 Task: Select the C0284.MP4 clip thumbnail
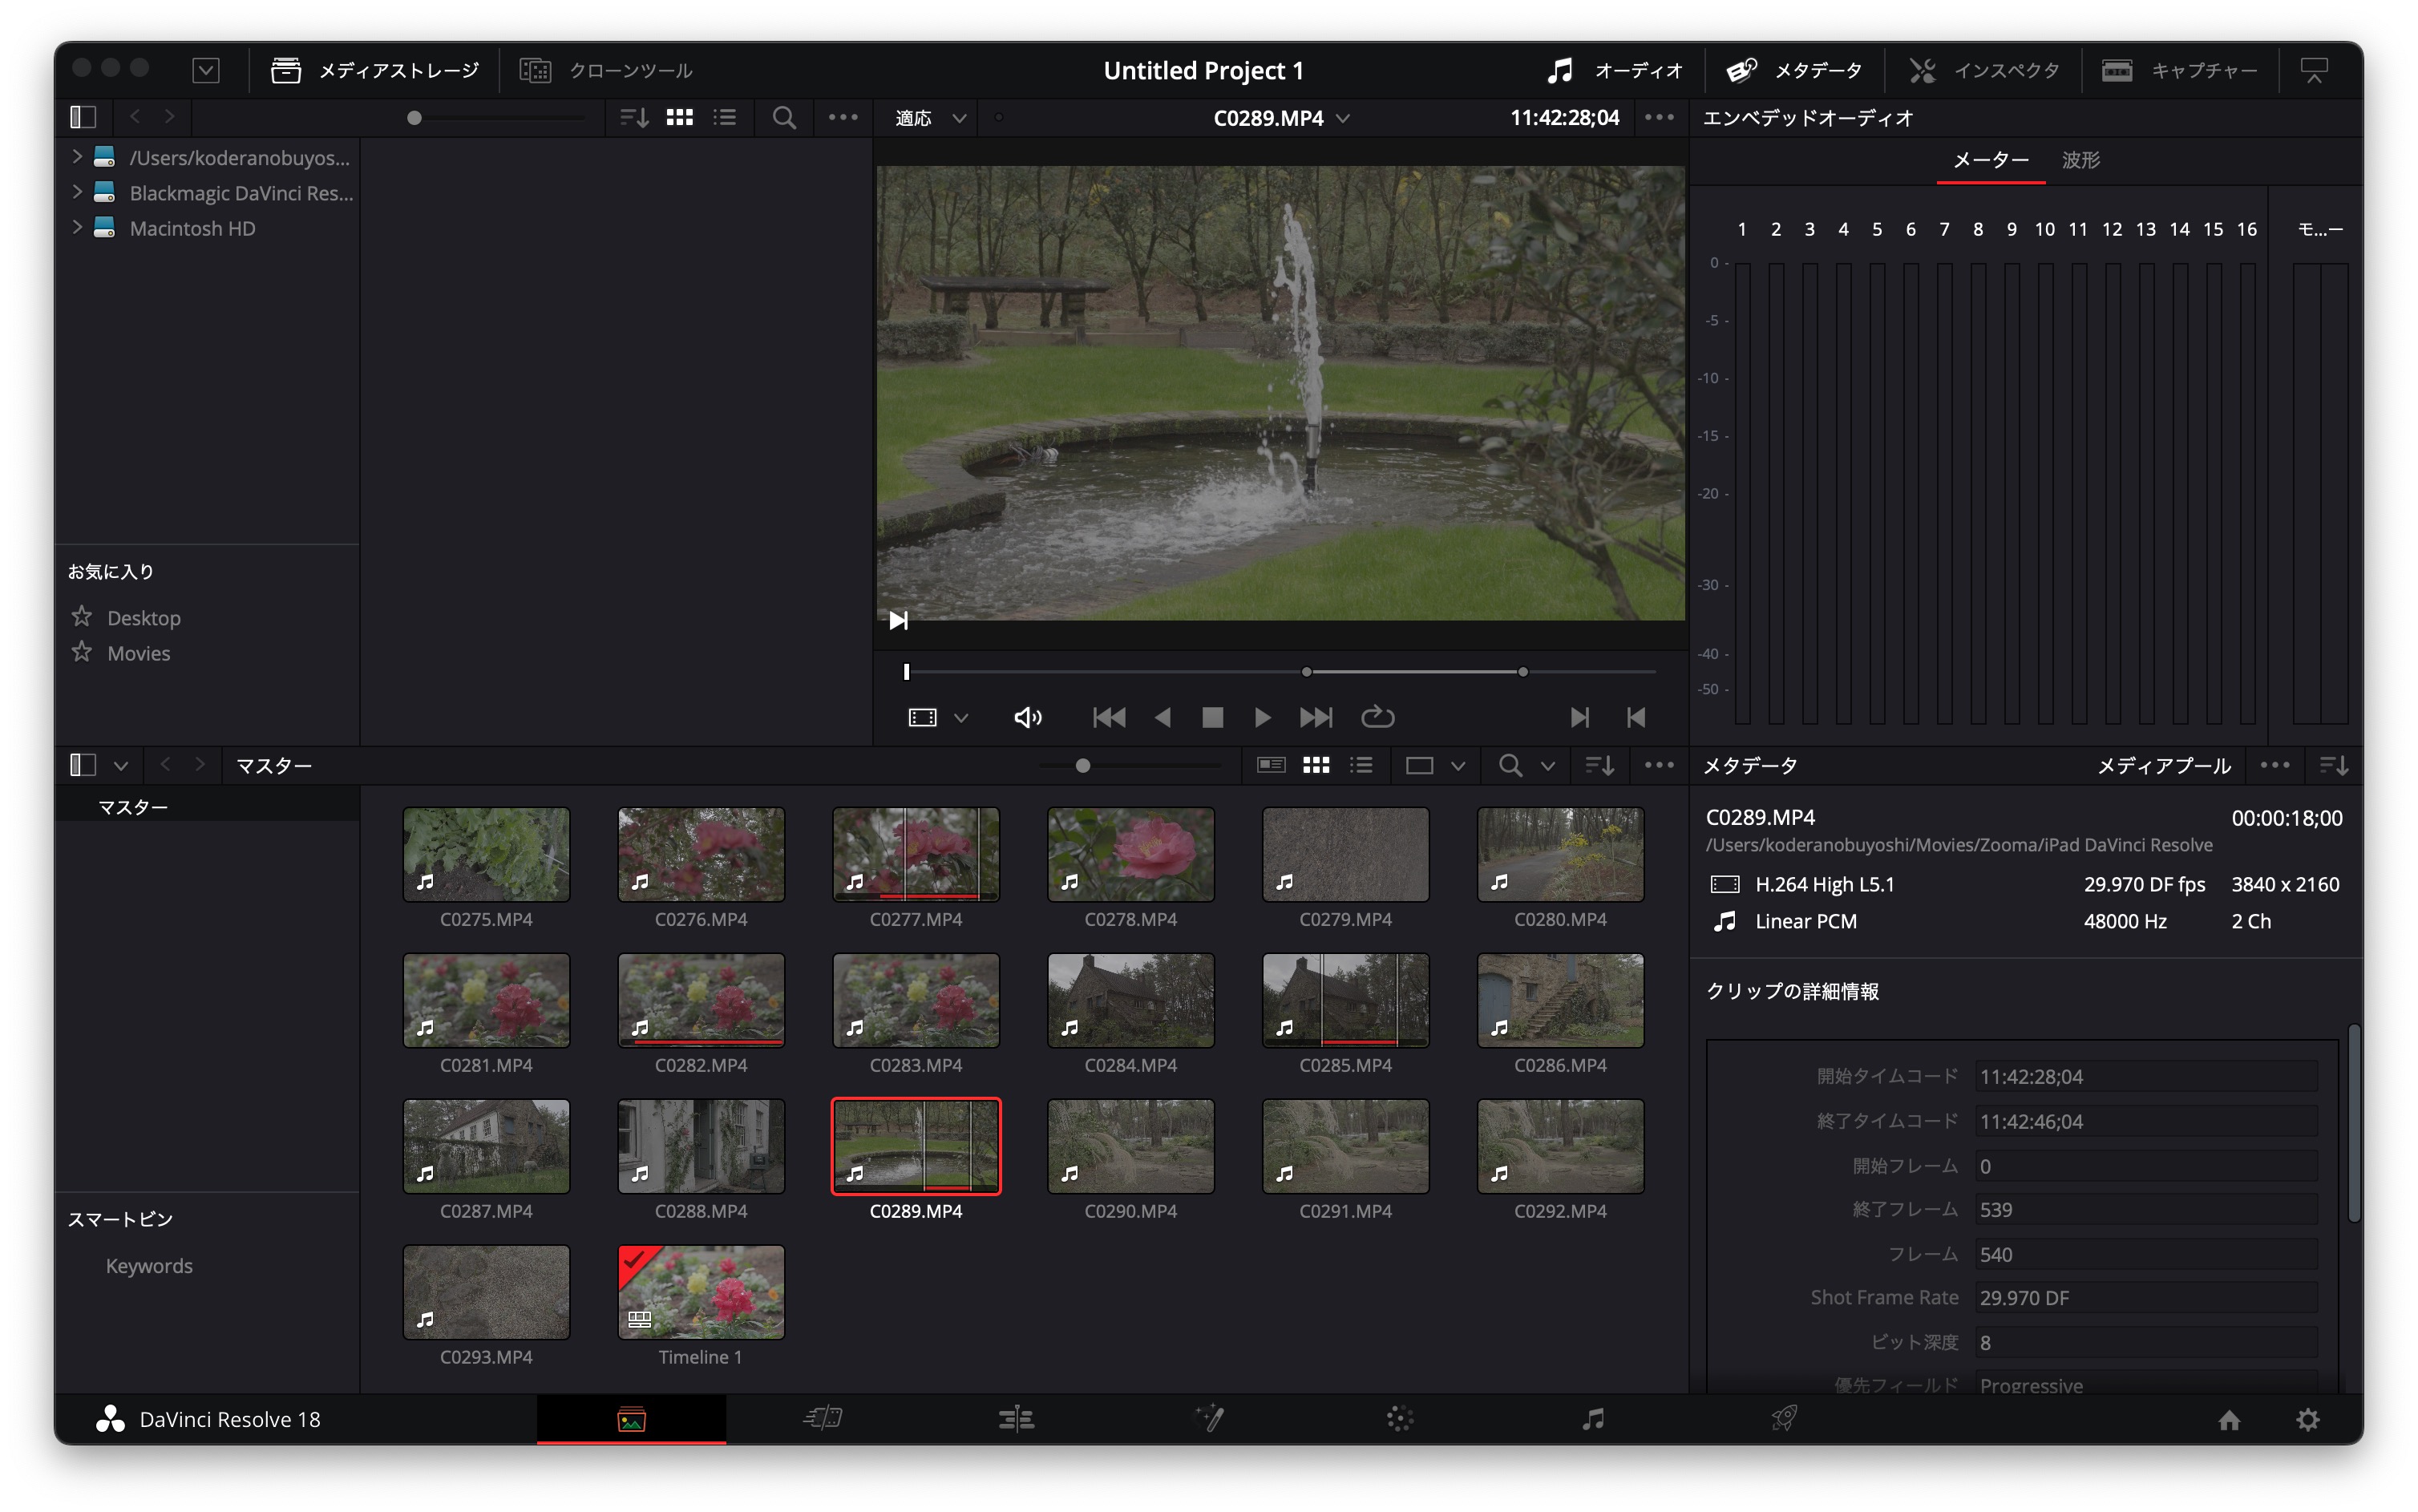pos(1130,1000)
